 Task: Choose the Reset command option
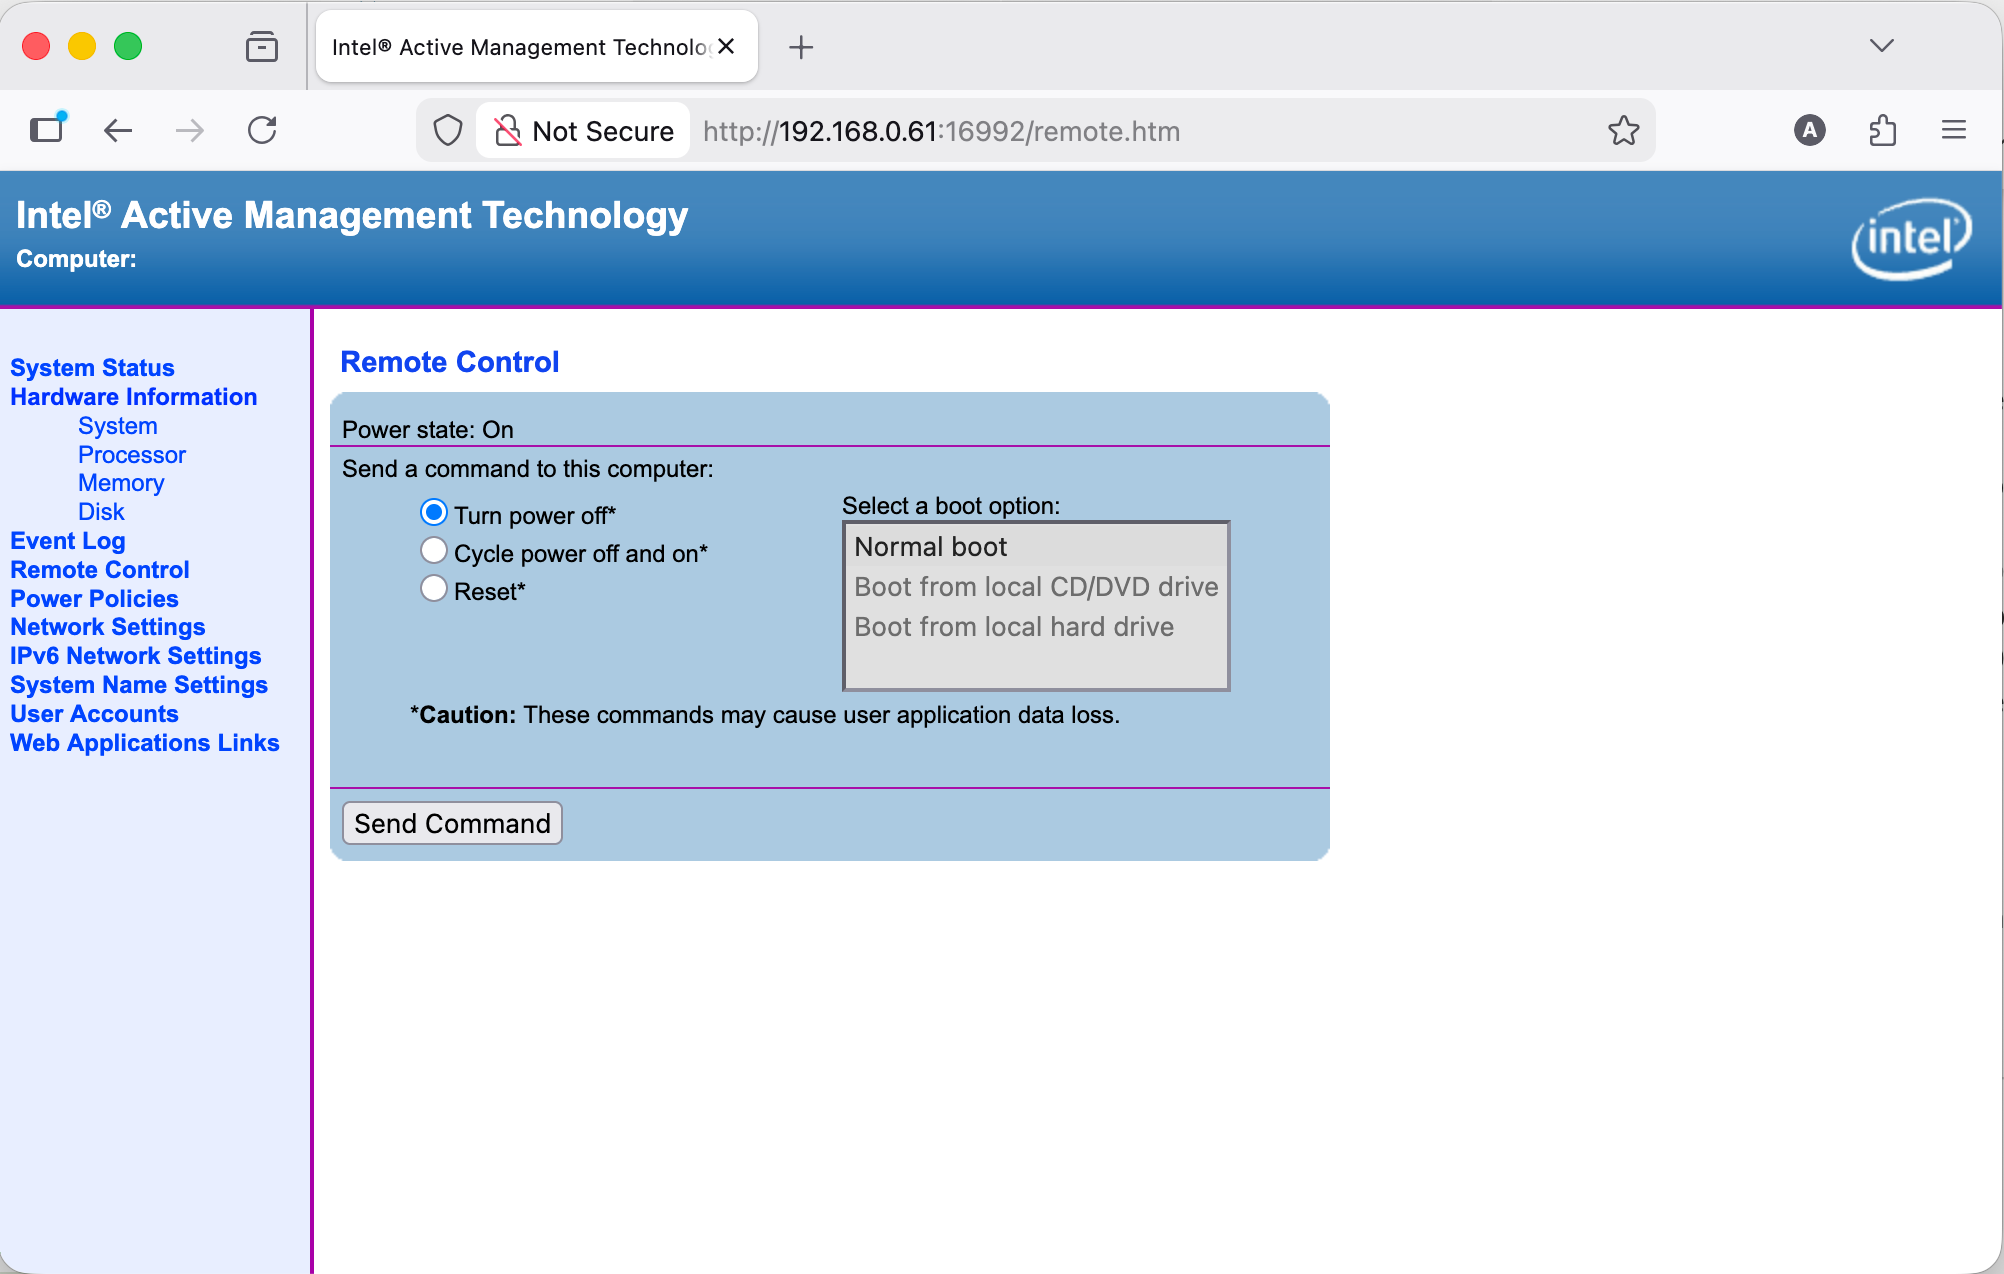click(434, 588)
